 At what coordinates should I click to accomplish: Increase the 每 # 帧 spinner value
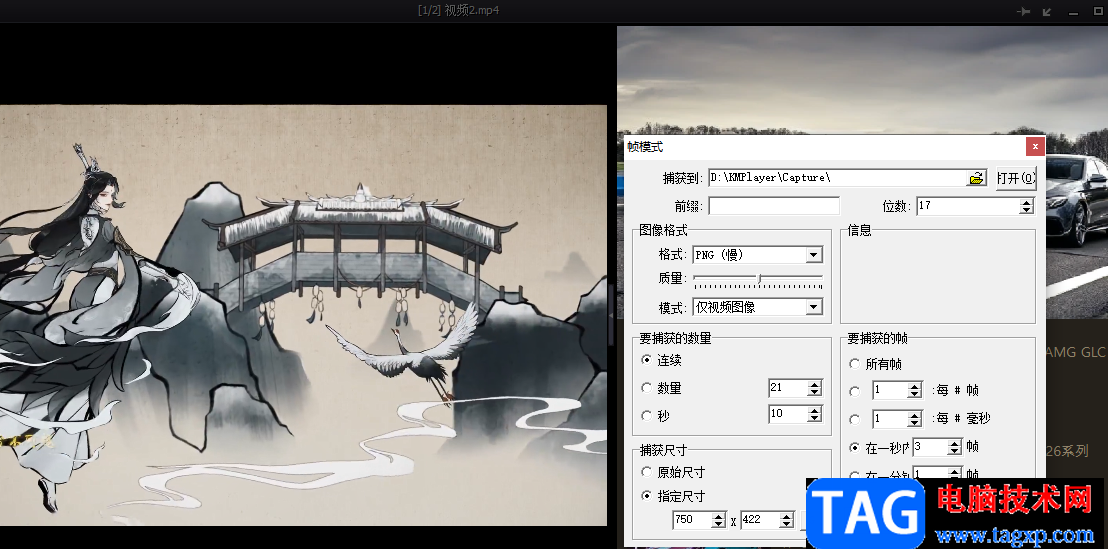point(915,387)
